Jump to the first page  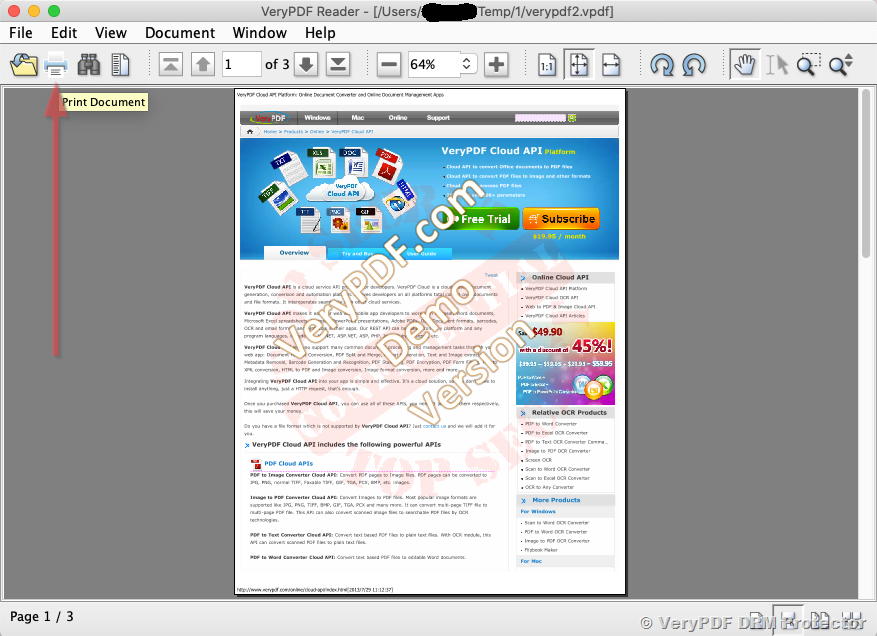click(x=171, y=65)
